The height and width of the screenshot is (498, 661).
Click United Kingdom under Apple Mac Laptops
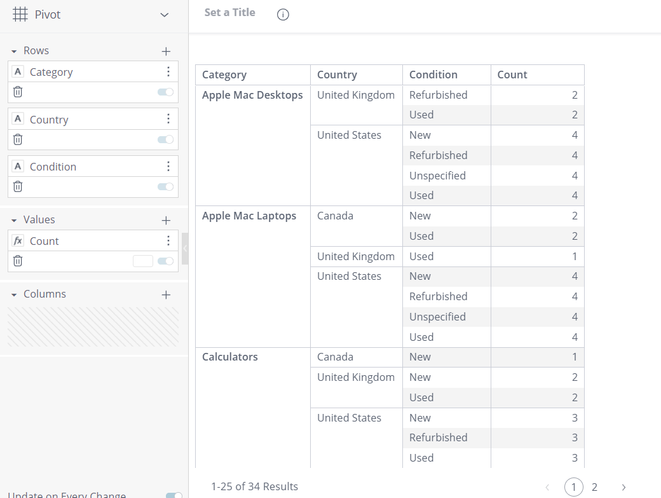[x=356, y=256]
